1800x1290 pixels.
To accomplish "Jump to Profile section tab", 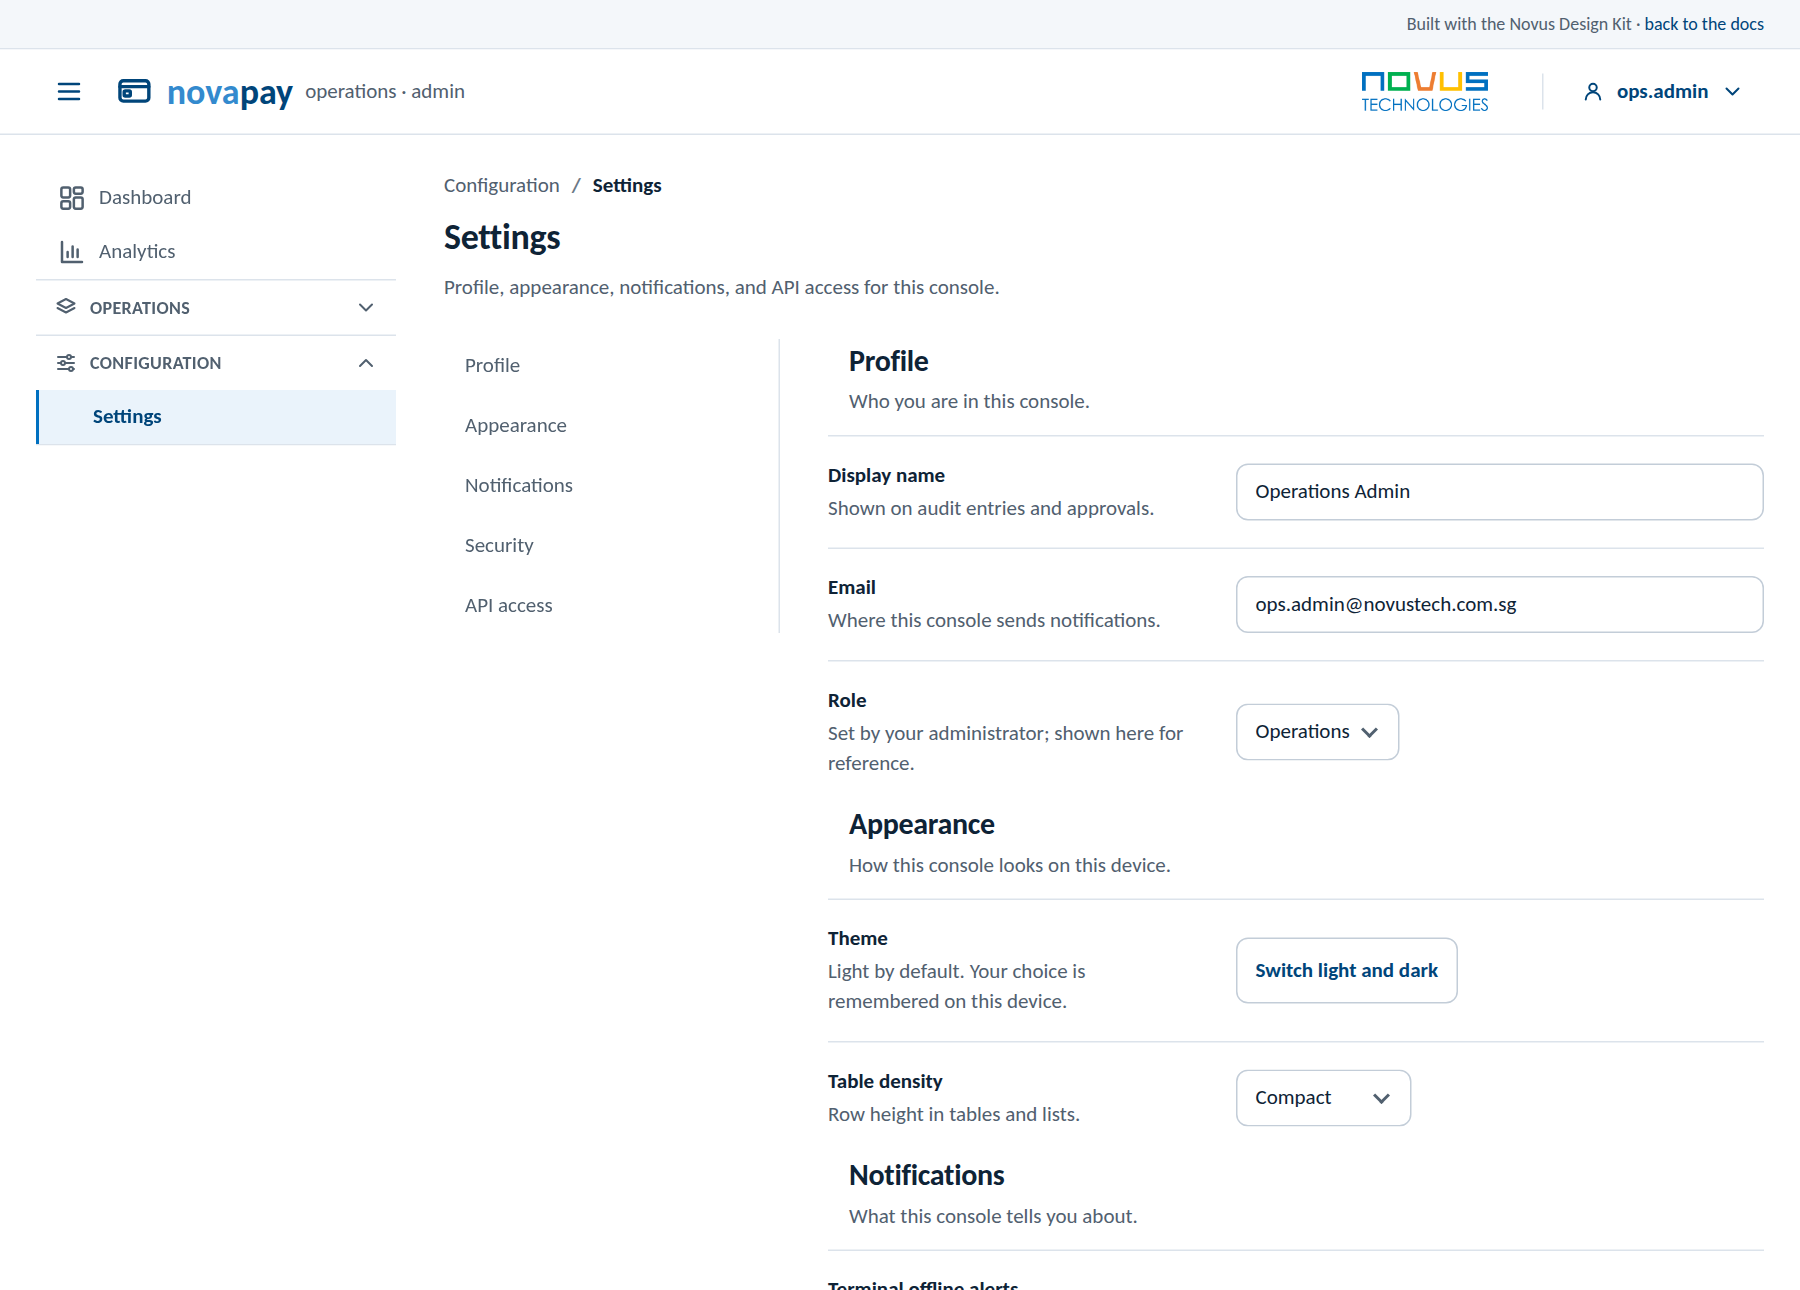I will 492,366.
